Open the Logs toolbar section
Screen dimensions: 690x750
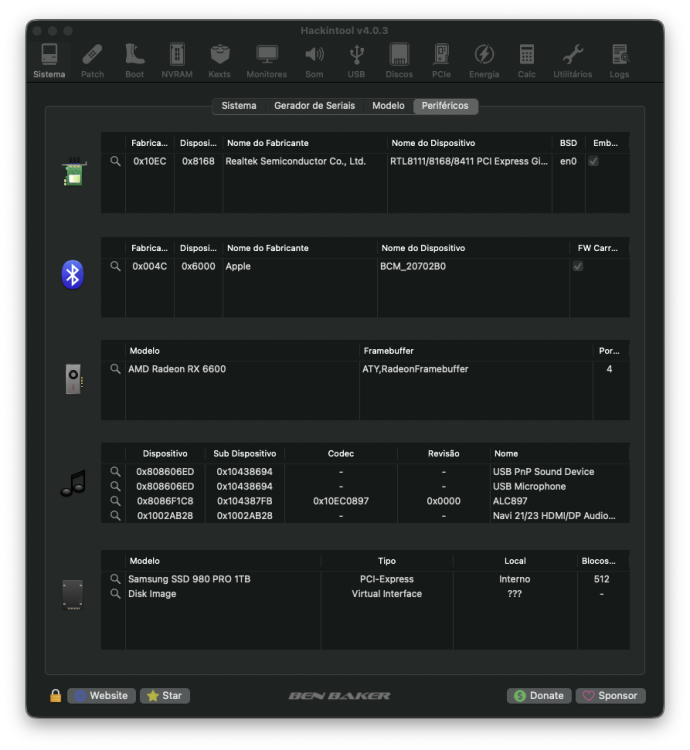(x=619, y=61)
